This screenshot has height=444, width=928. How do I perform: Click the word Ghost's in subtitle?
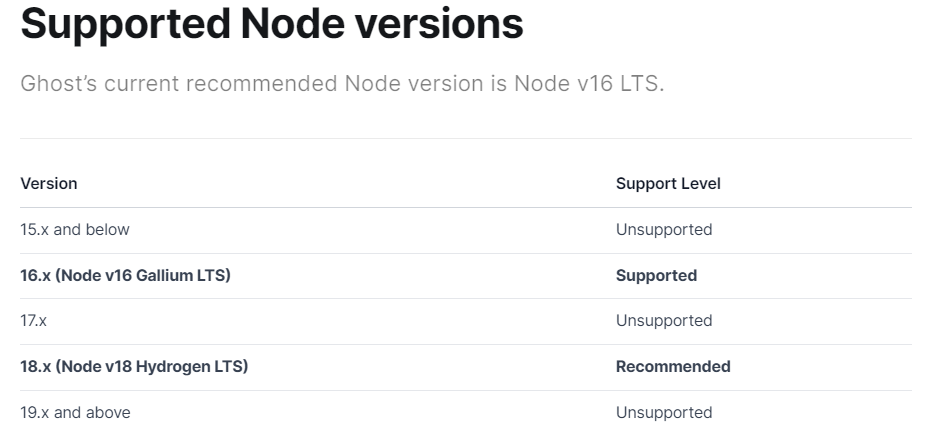[59, 83]
